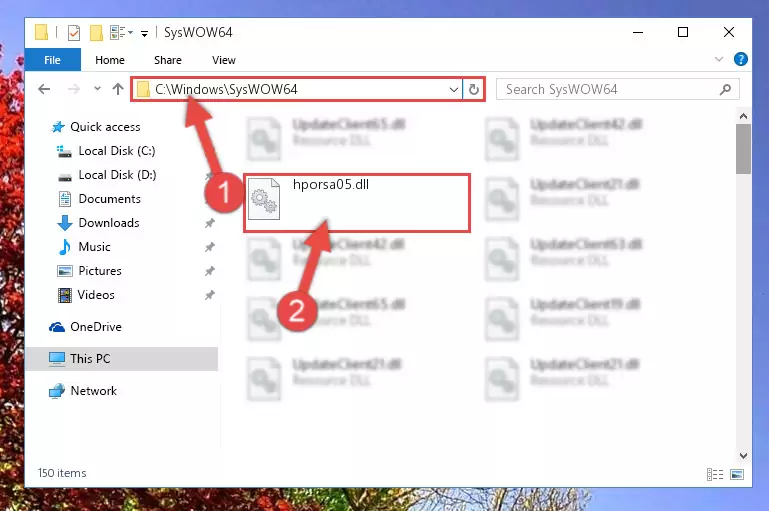
Task: Click the address bar path C:\Windows\SysWOW64
Action: click(226, 89)
